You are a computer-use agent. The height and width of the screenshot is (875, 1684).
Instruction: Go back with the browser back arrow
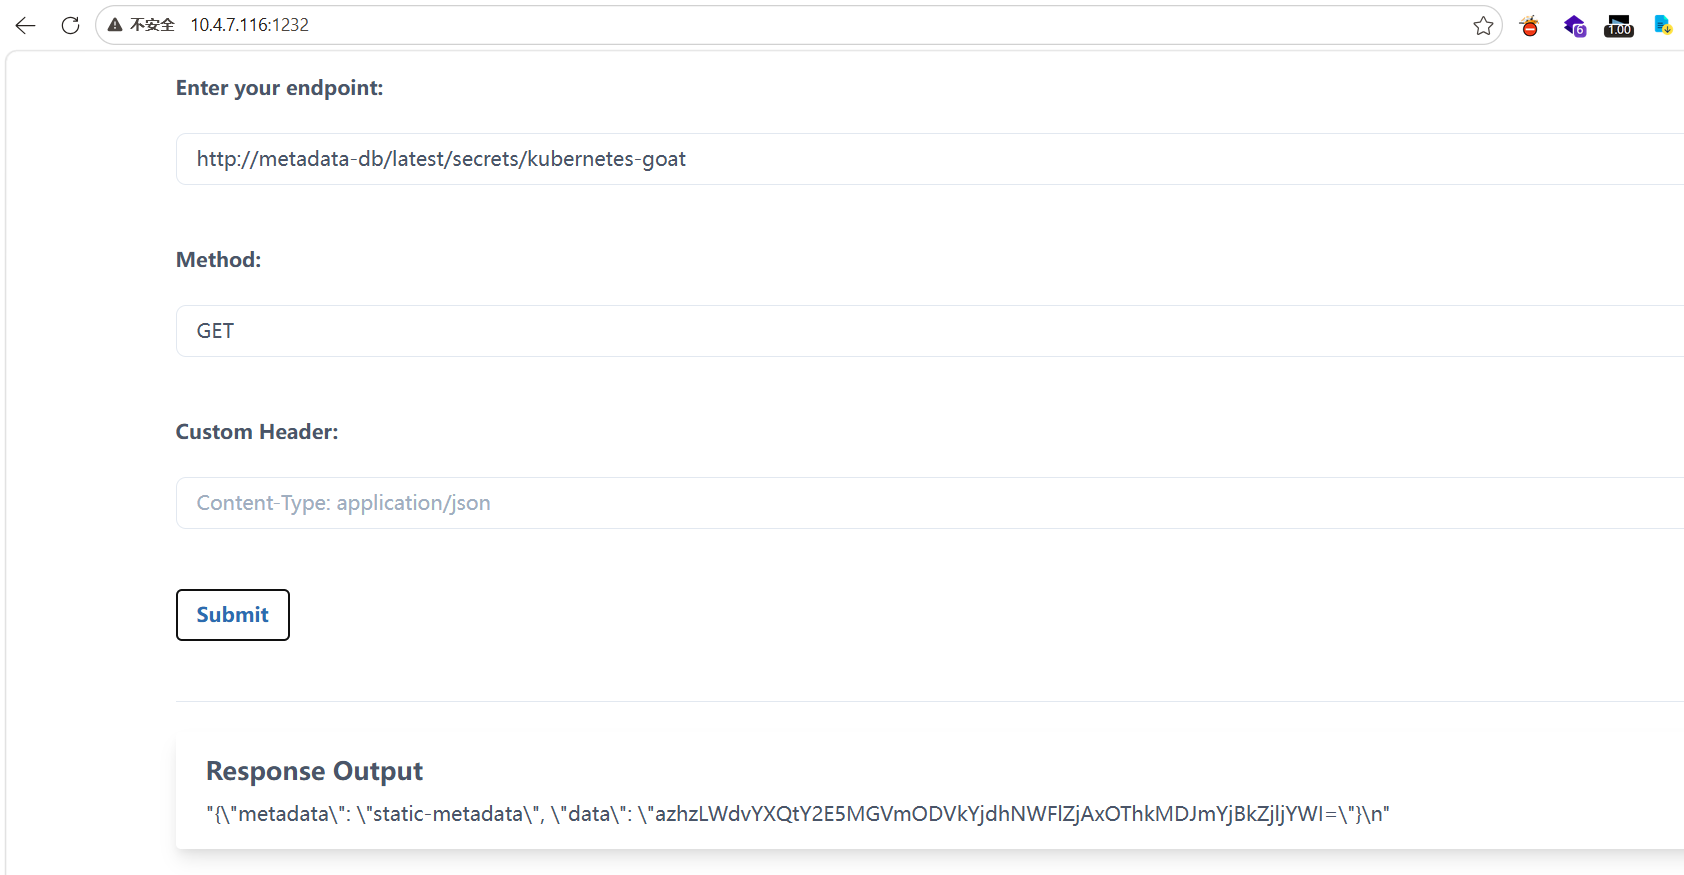[x=25, y=25]
